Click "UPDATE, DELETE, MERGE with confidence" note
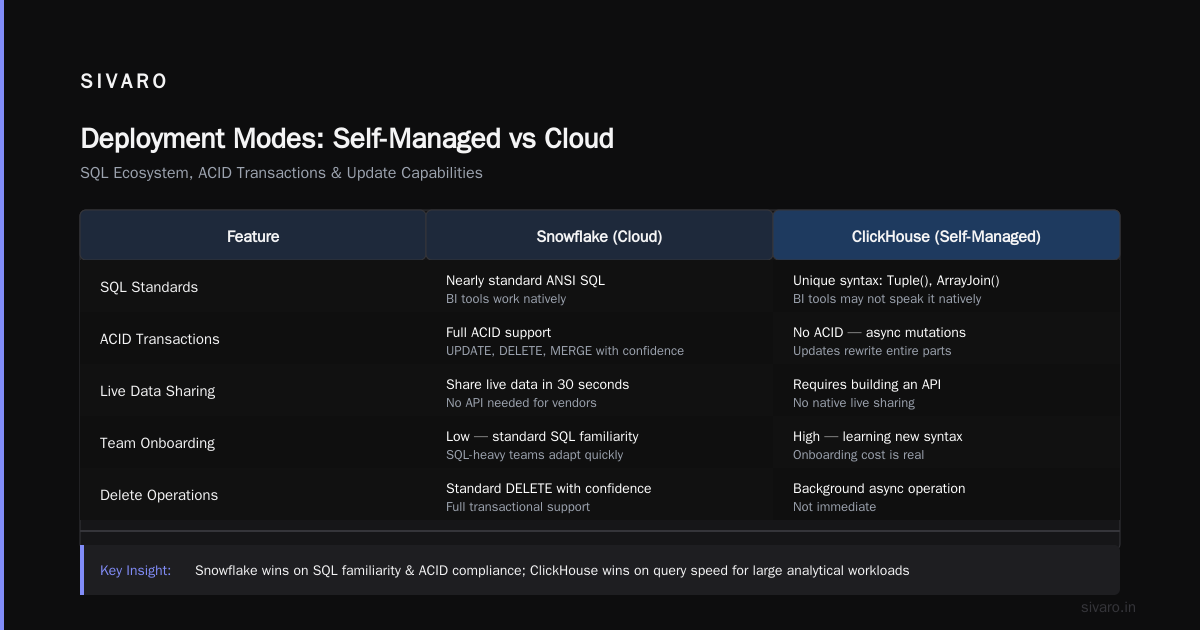The height and width of the screenshot is (630, 1200). (x=565, y=350)
